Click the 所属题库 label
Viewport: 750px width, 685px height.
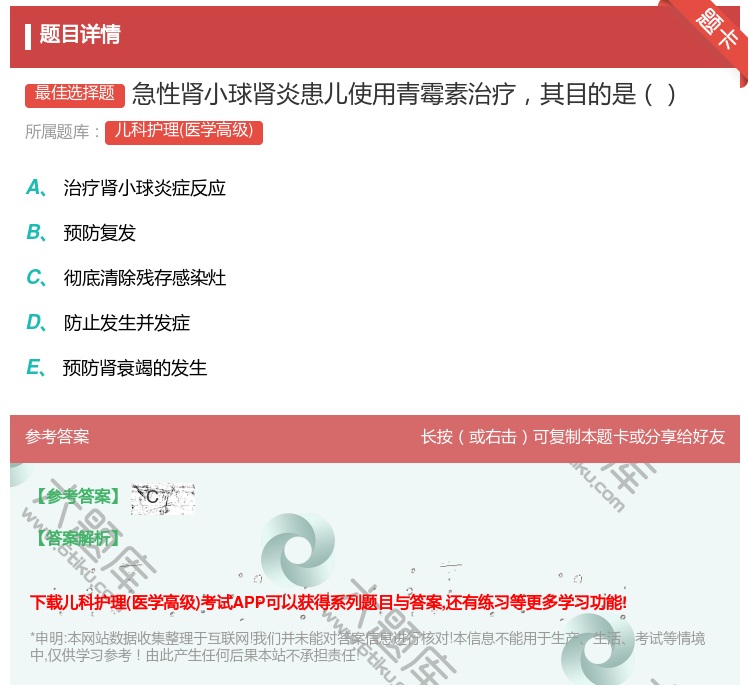pyautogui.click(x=63, y=132)
